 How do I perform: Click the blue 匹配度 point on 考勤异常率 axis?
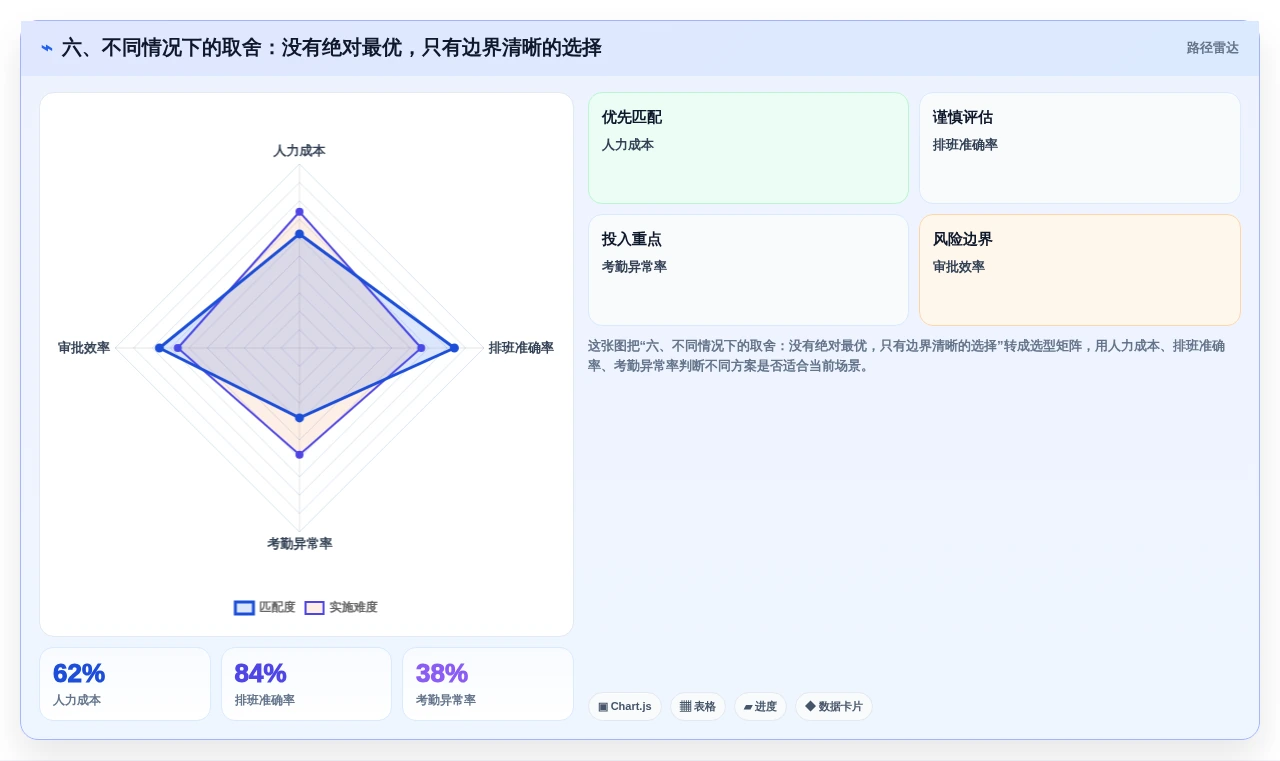tap(299, 418)
